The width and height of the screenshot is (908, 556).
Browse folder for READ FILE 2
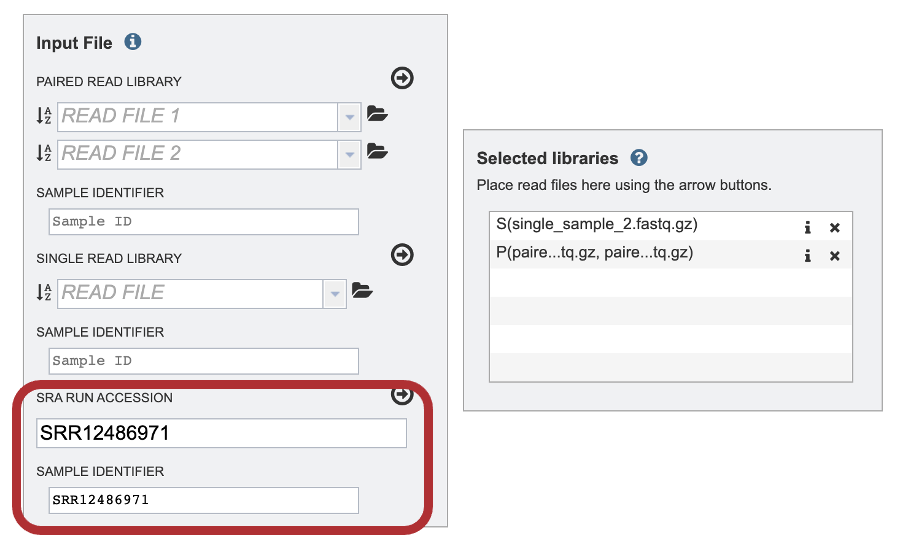coord(377,152)
